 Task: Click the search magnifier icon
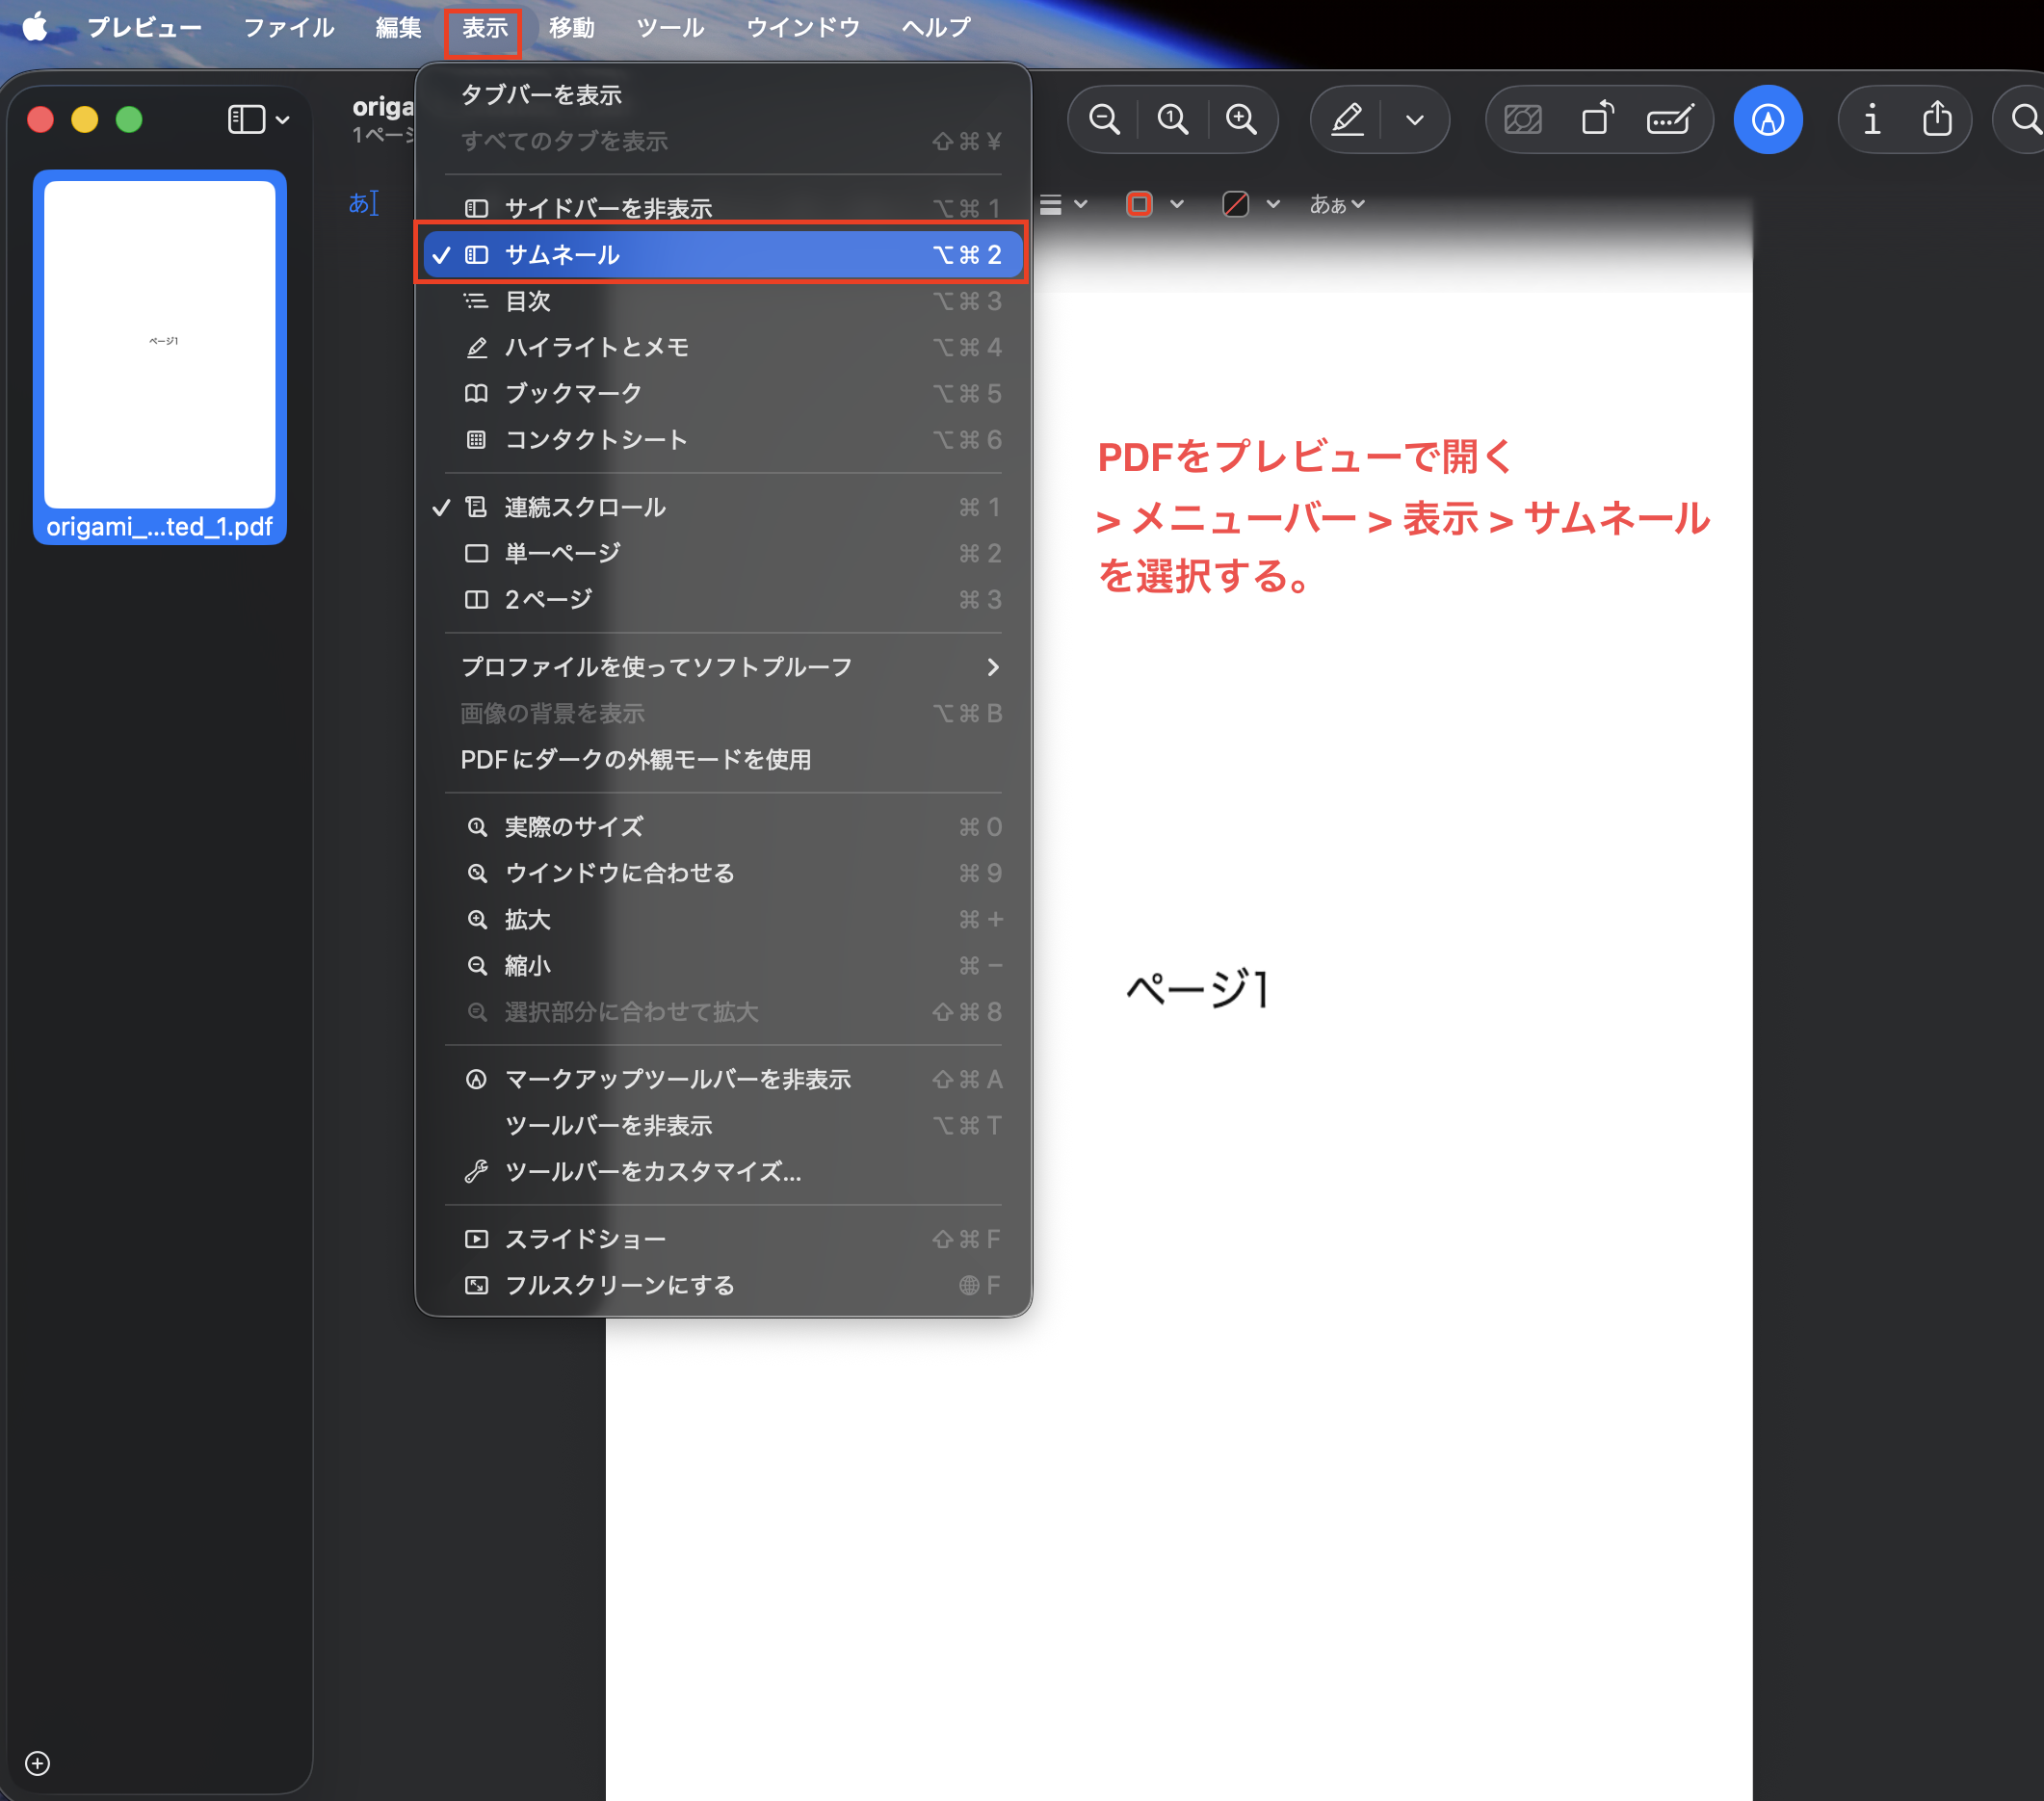(2027, 120)
